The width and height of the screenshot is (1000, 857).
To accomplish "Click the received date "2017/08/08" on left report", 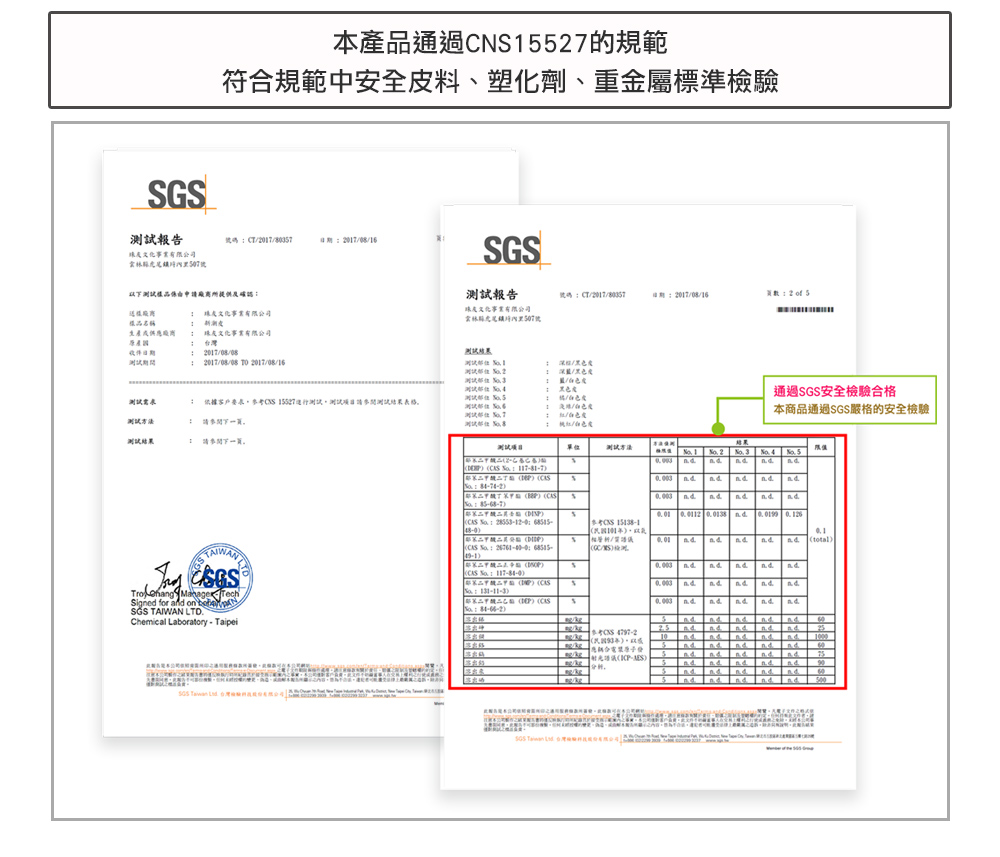I will [x=221, y=353].
